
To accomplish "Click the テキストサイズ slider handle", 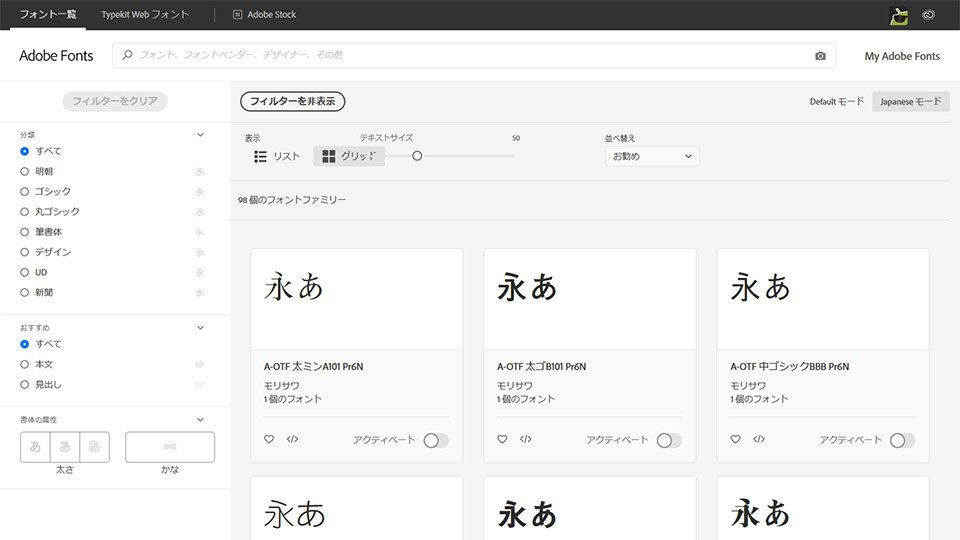I will (x=417, y=156).
